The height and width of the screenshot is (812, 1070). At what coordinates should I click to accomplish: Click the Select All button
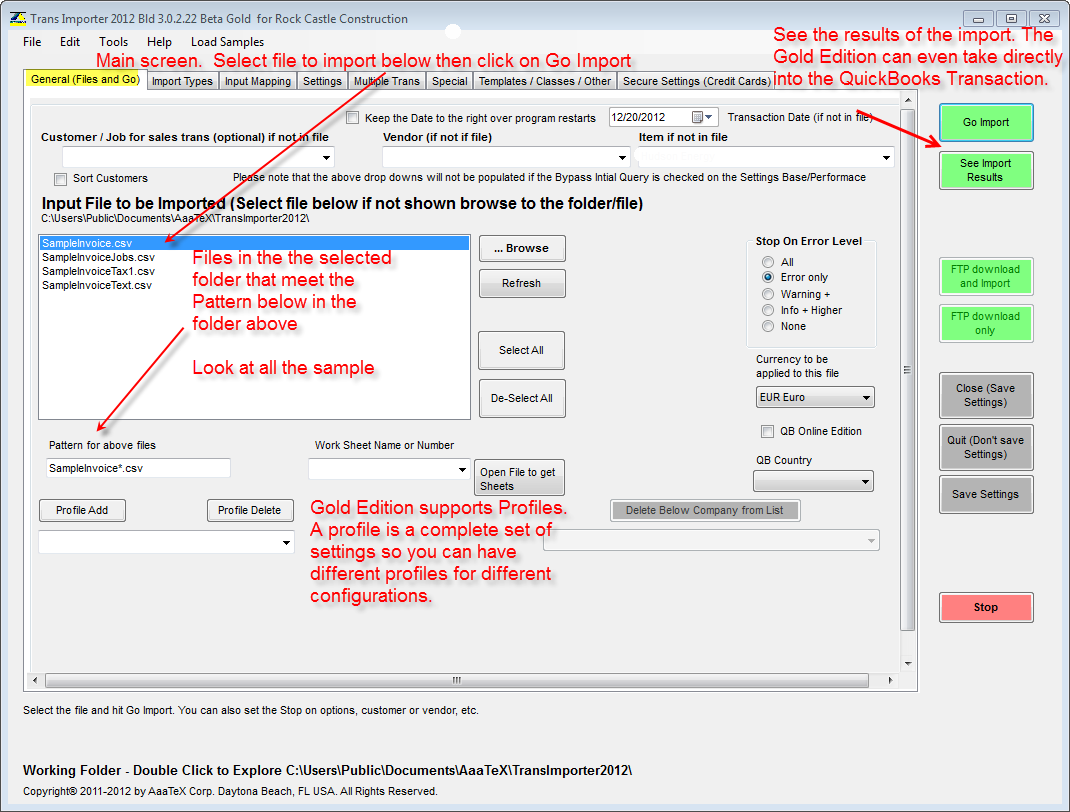tap(522, 350)
